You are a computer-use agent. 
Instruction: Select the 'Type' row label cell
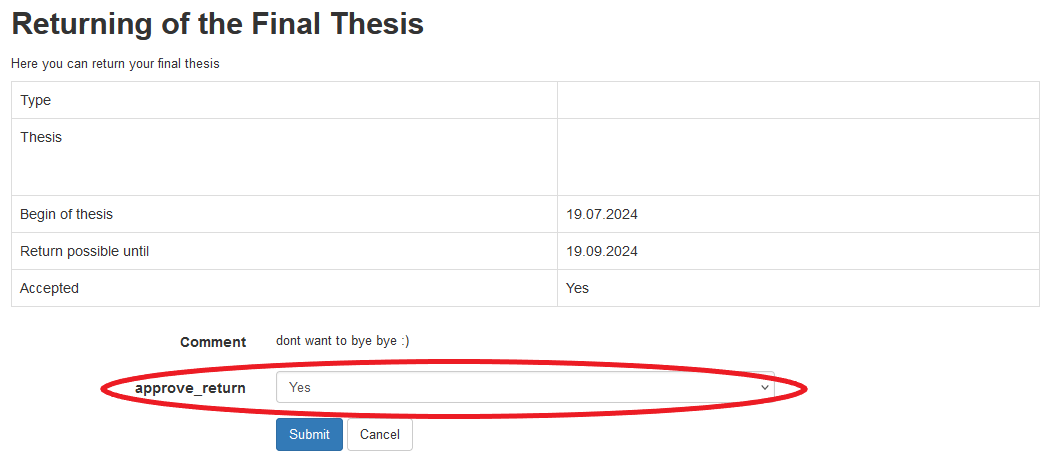click(36, 100)
